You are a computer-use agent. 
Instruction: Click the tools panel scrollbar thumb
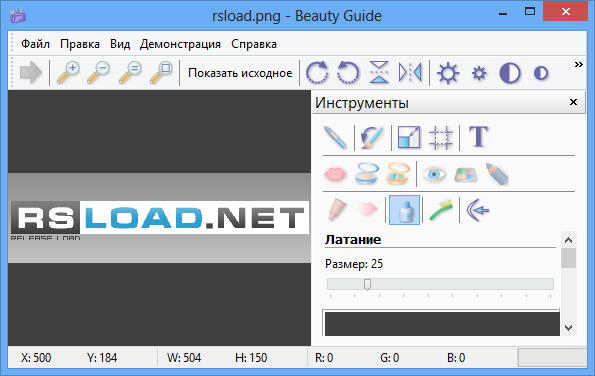(x=568, y=258)
